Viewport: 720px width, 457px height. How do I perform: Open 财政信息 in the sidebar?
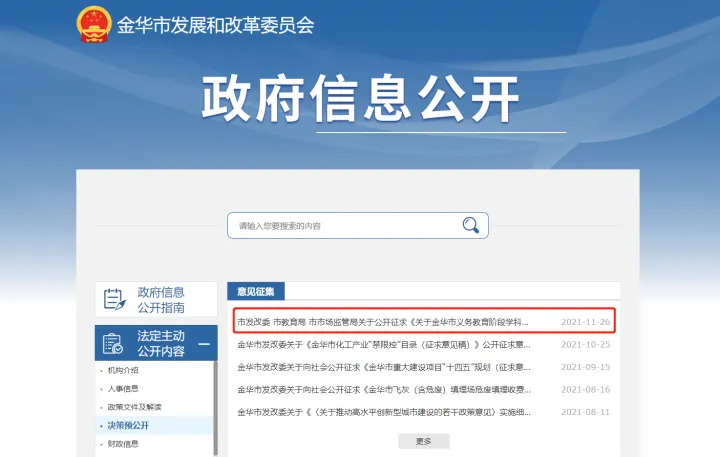click(123, 444)
